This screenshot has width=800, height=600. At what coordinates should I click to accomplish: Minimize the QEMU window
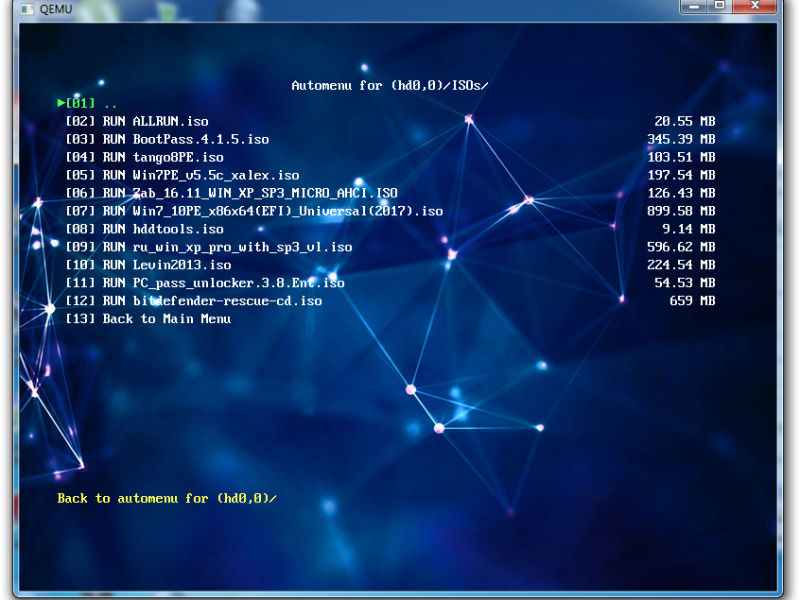click(x=694, y=6)
